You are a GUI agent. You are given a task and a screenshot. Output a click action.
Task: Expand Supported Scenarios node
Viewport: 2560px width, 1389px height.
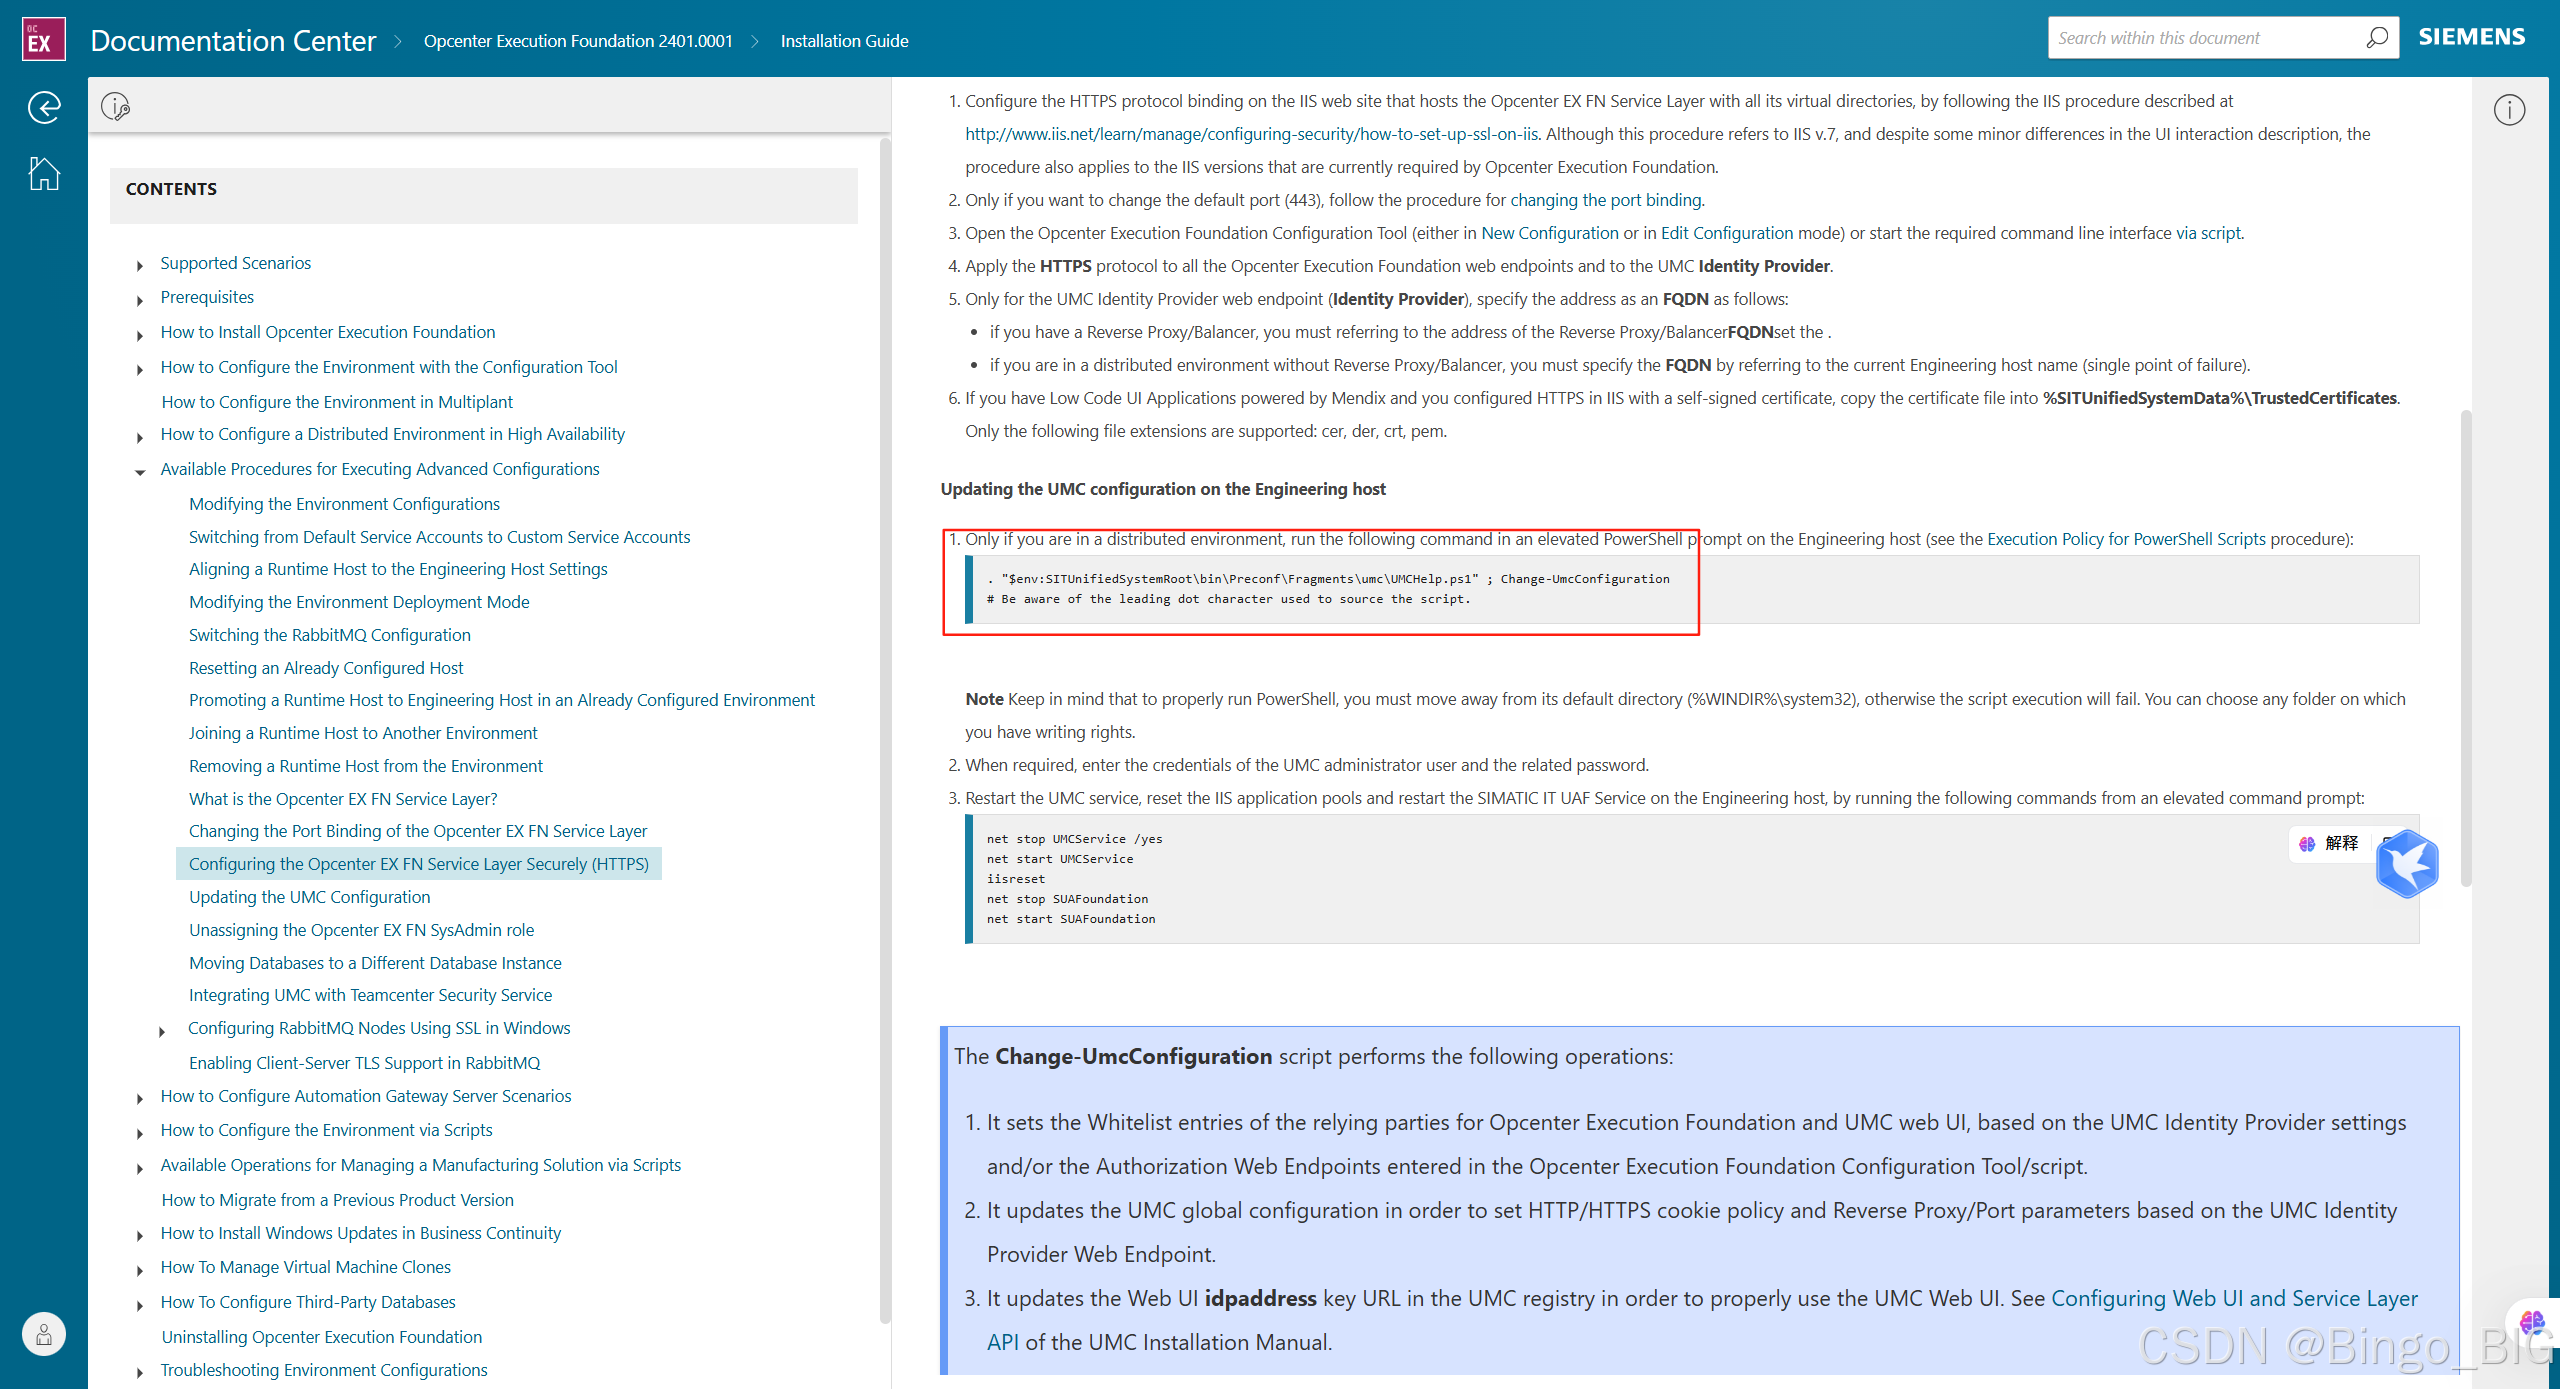[x=140, y=265]
